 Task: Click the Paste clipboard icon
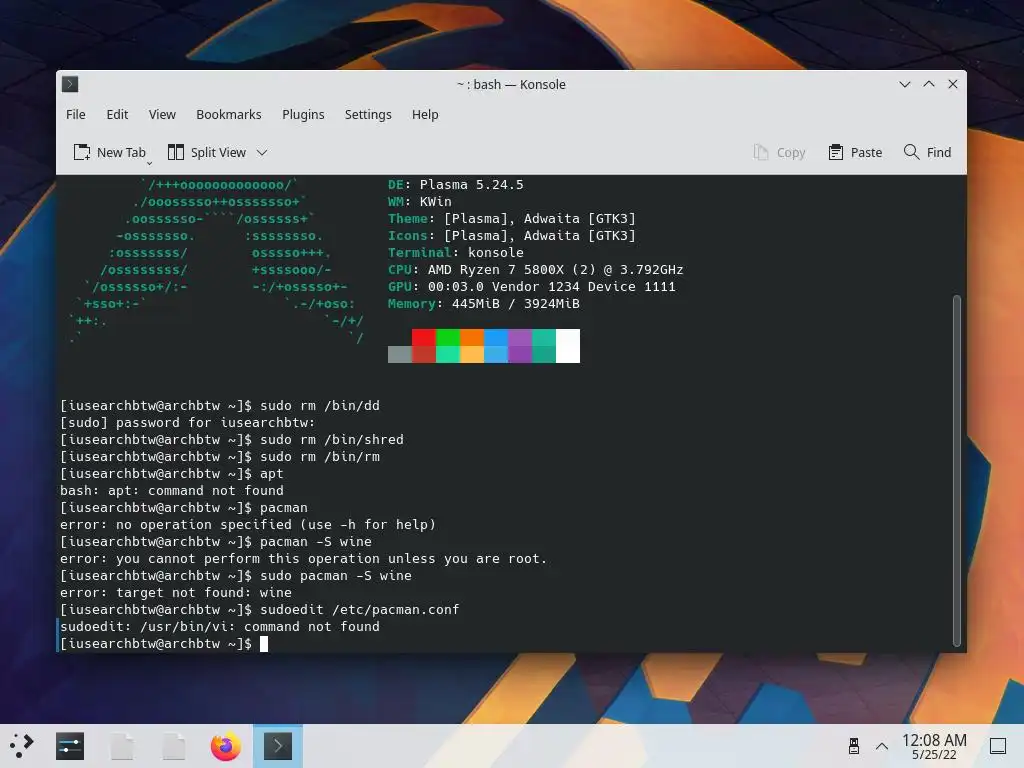tap(835, 152)
